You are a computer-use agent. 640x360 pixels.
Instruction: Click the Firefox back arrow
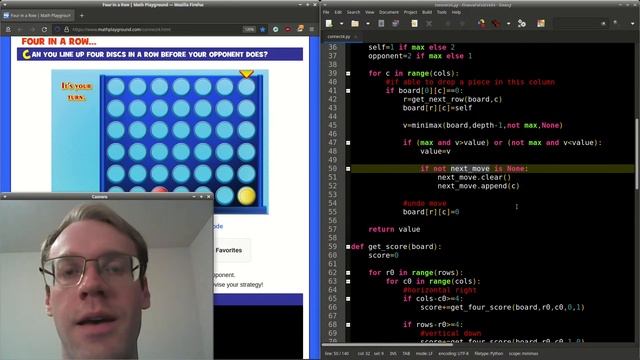(20, 29)
